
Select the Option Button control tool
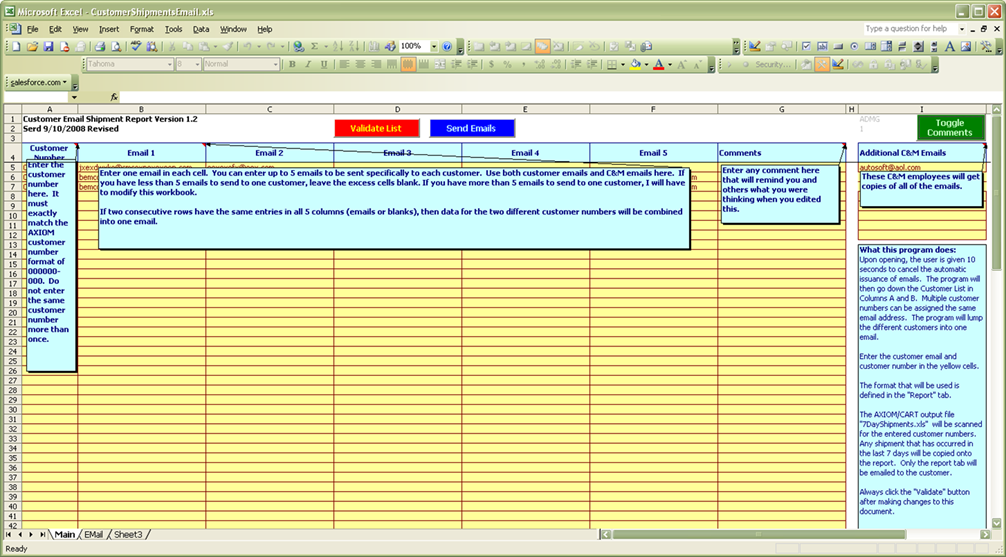854,46
